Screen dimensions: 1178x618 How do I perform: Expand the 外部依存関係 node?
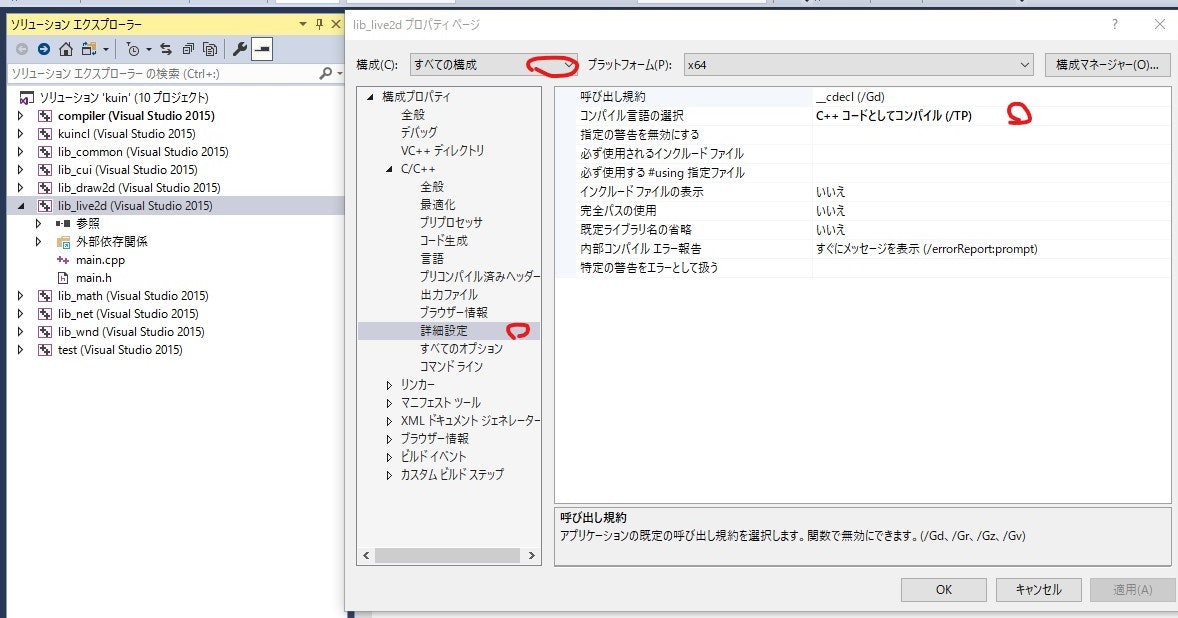tap(38, 242)
